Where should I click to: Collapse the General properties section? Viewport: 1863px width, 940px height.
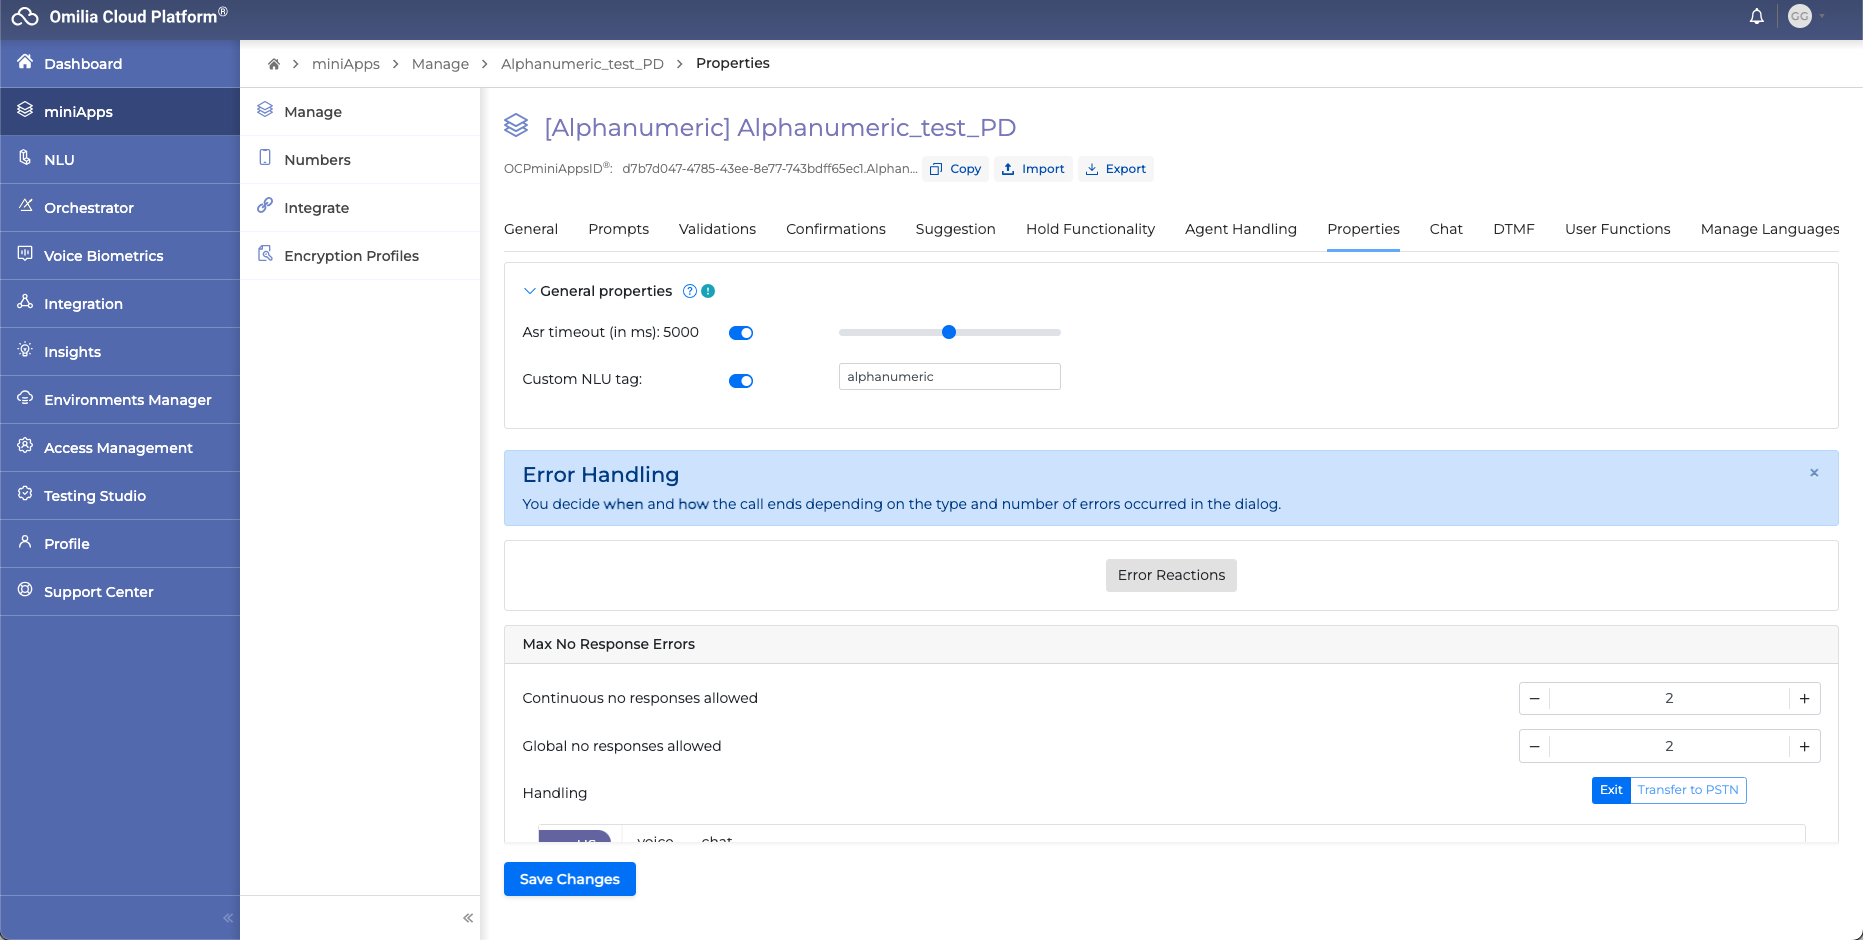(530, 291)
